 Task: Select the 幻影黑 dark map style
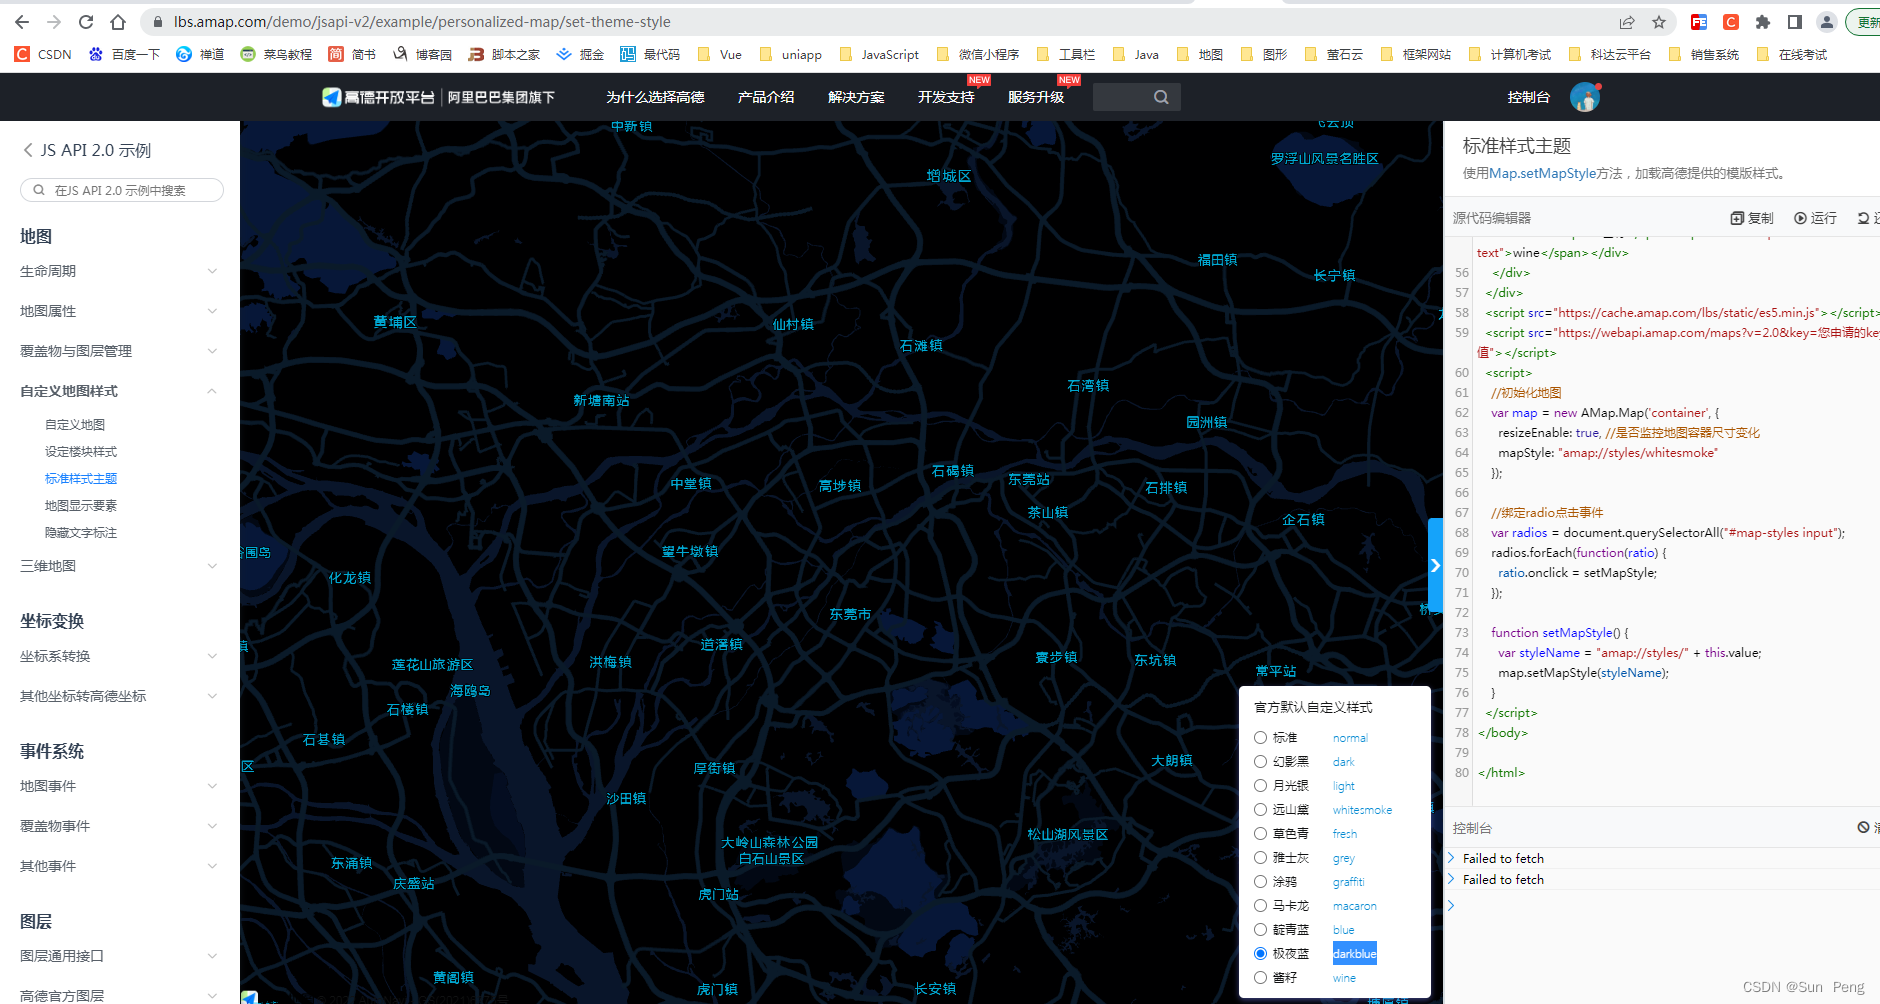[x=1260, y=761]
